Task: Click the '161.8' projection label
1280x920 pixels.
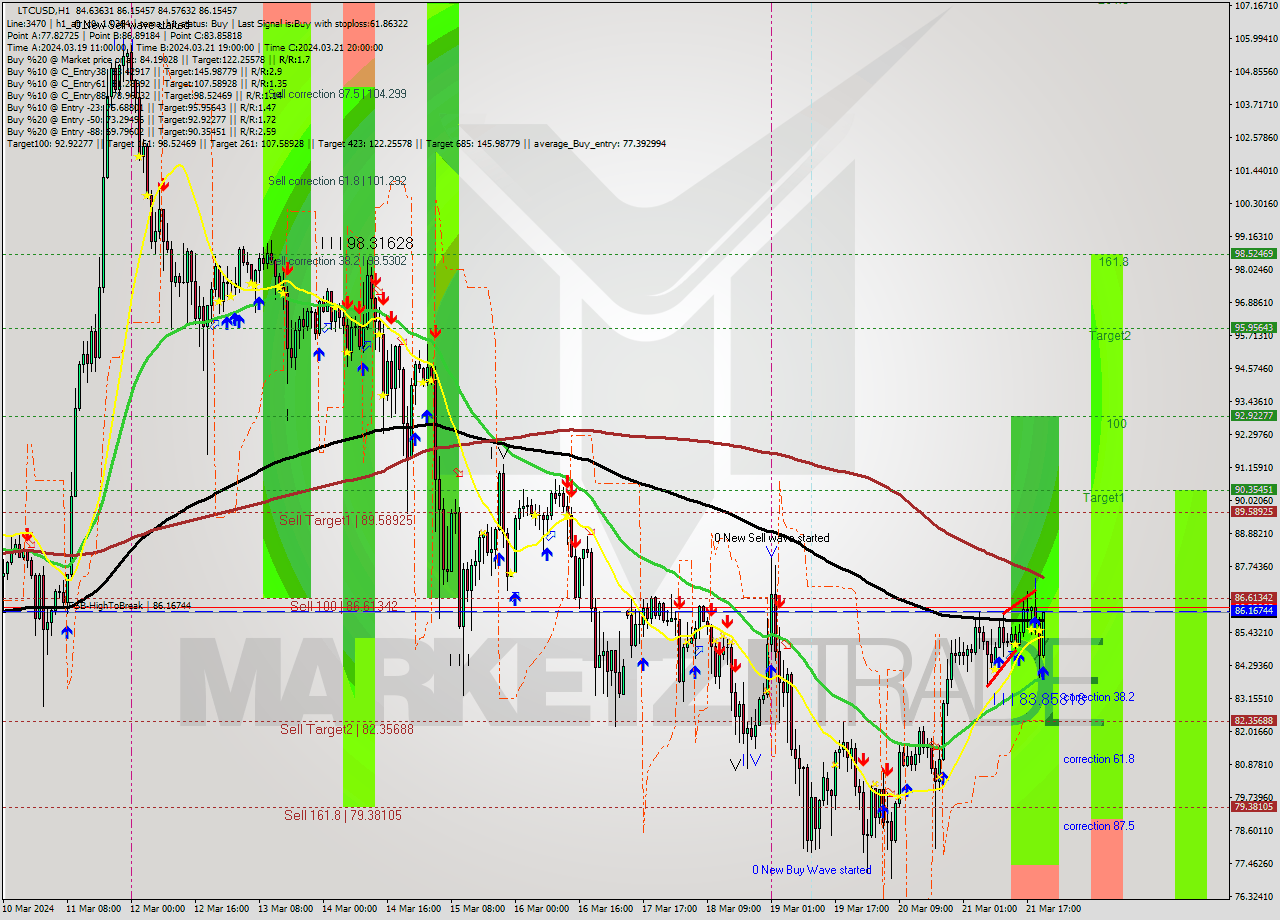Action: 1113,261
